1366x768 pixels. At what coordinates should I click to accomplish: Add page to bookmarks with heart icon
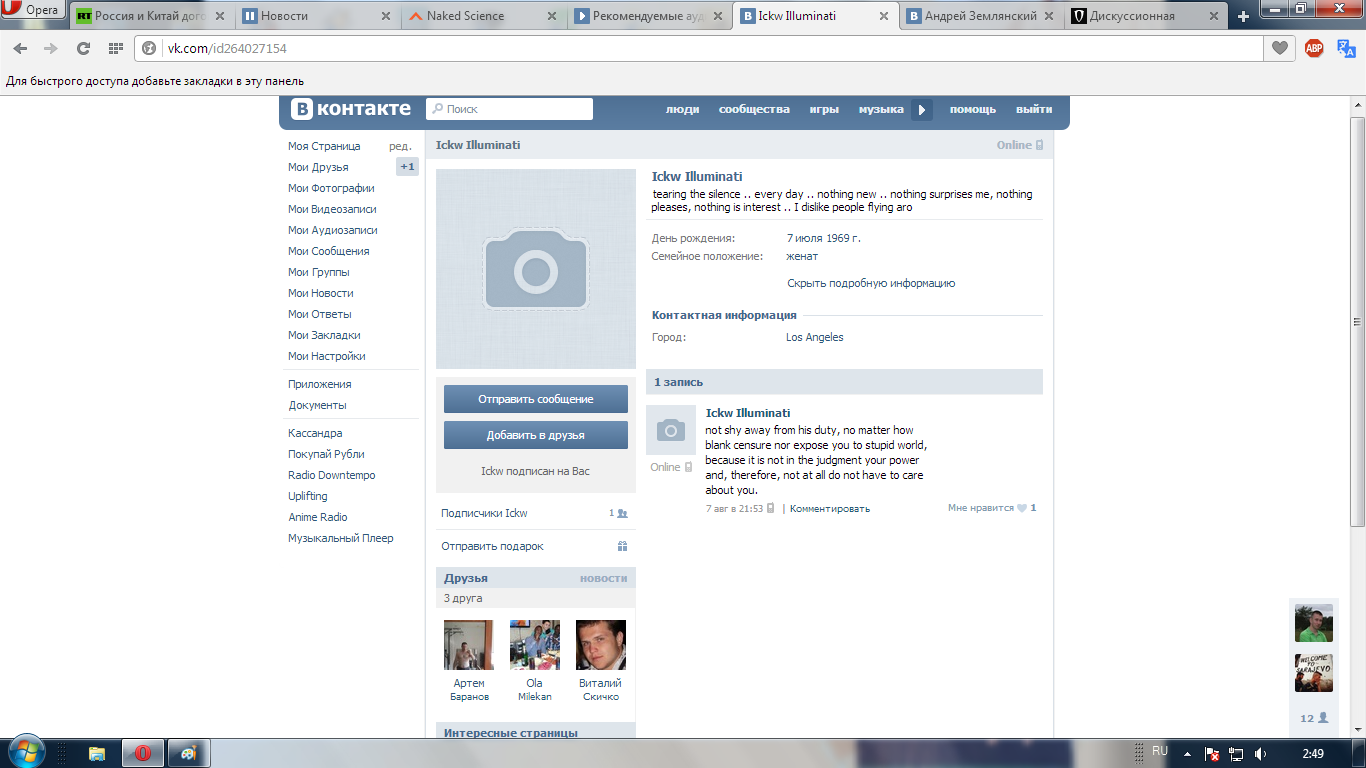pos(1279,48)
